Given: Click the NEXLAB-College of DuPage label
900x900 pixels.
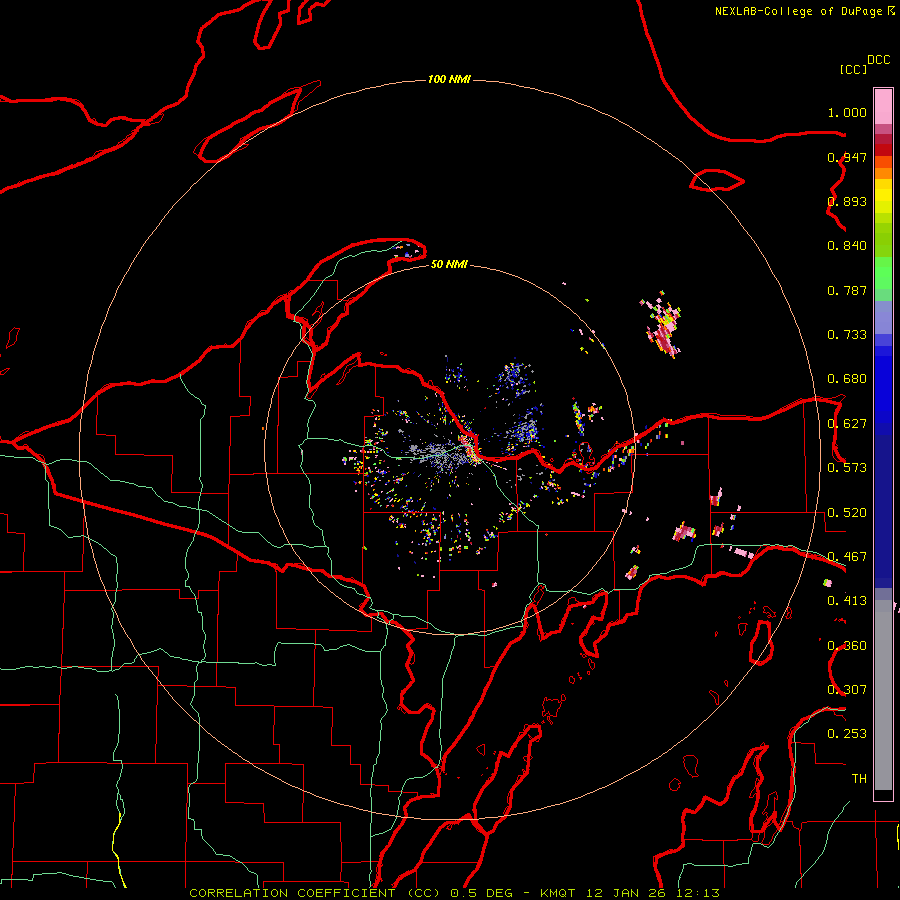Looking at the screenshot, I should pos(798,11).
